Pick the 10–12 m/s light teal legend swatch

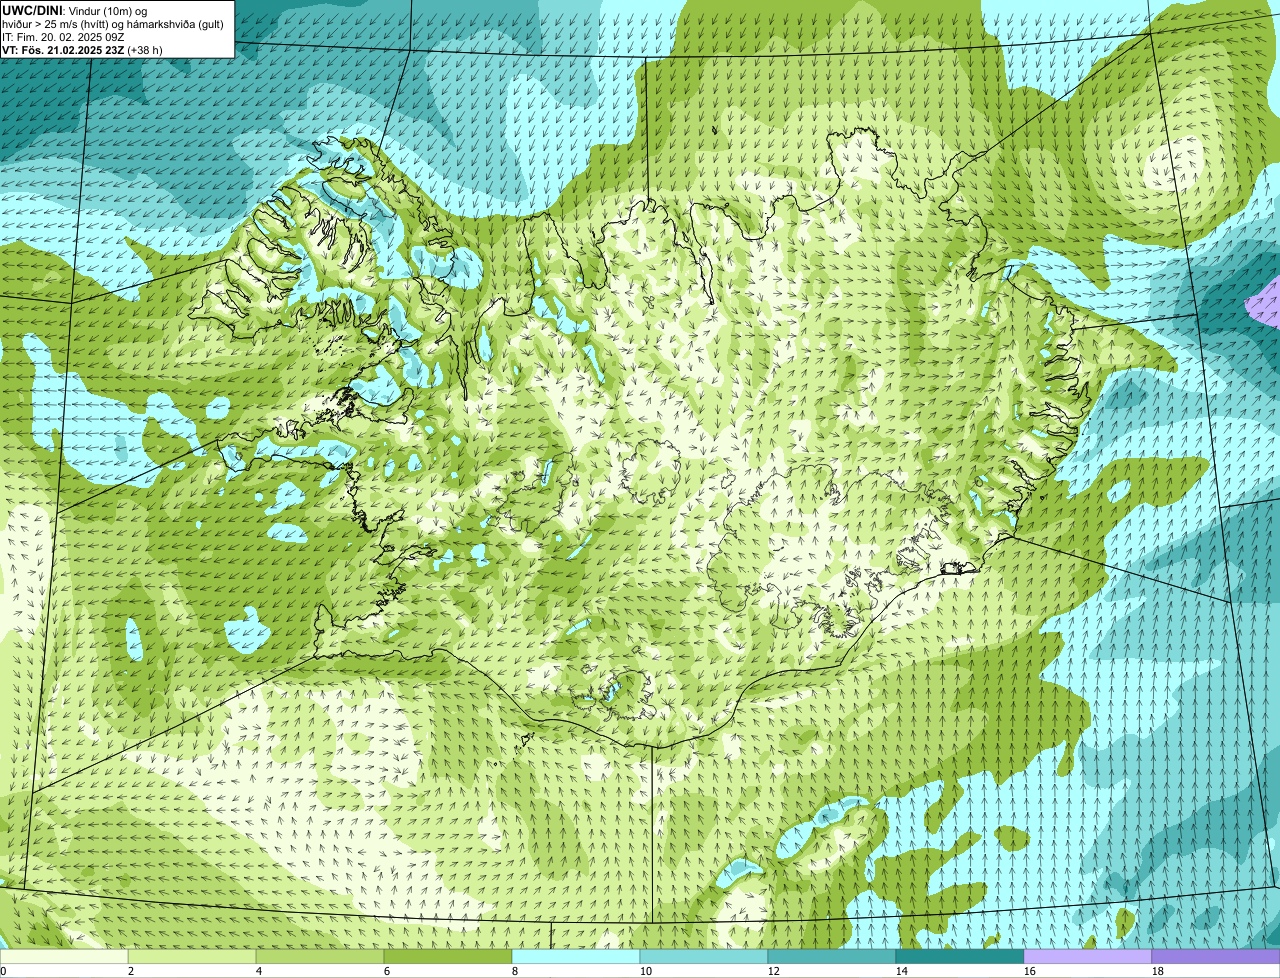point(704,956)
